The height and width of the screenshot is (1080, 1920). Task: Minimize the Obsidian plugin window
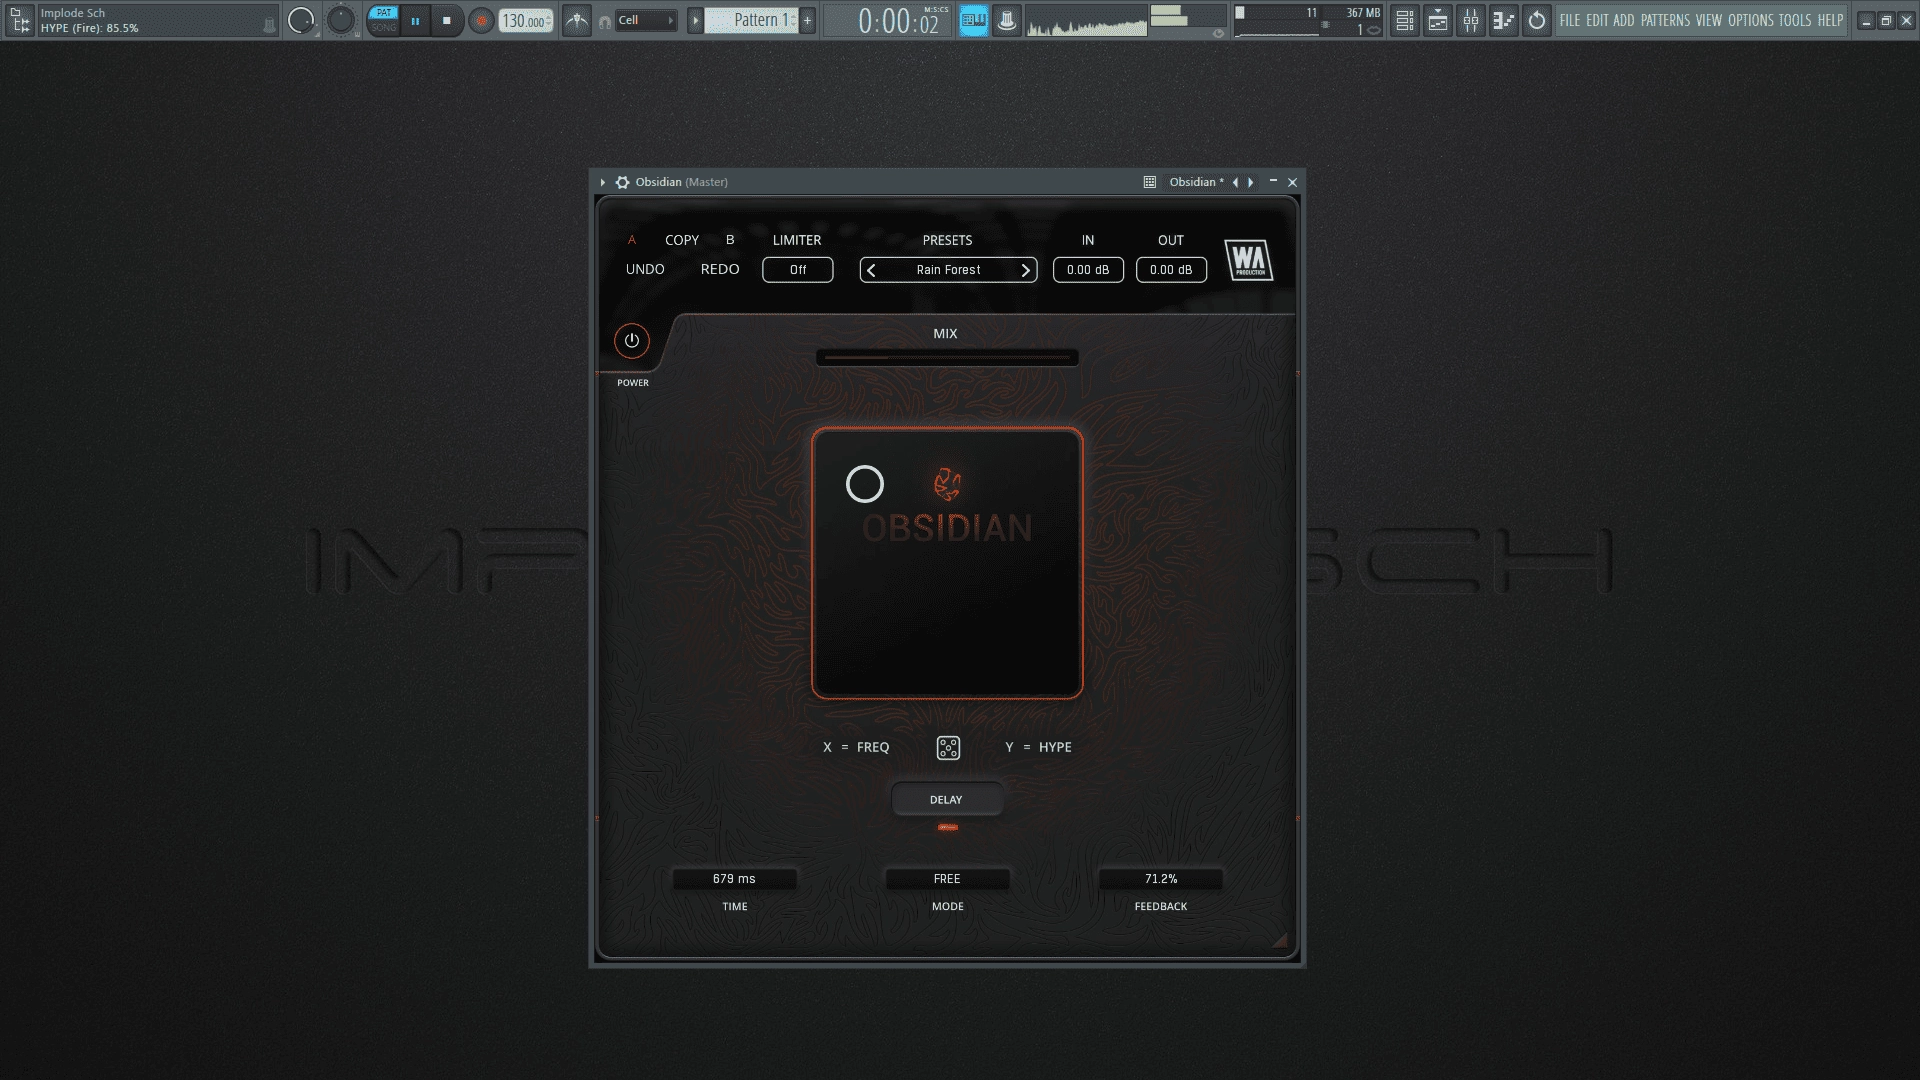pos(1273,181)
